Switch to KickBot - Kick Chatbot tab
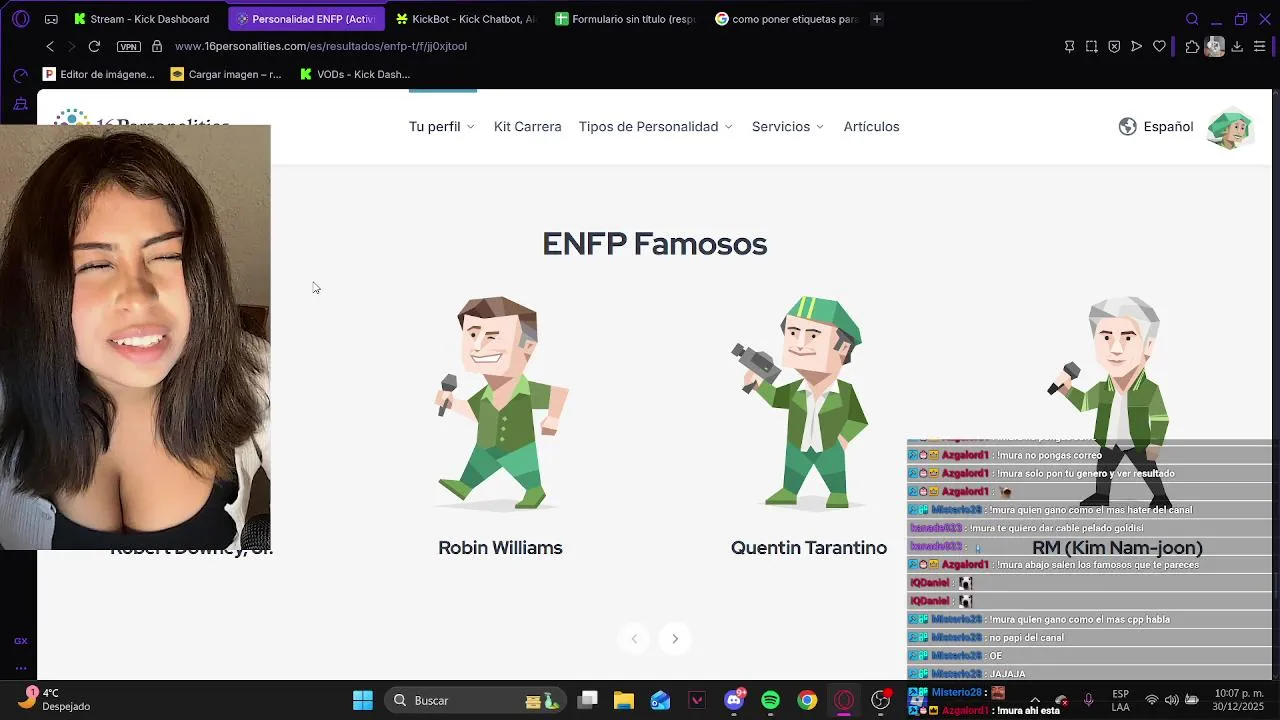 tap(465, 19)
